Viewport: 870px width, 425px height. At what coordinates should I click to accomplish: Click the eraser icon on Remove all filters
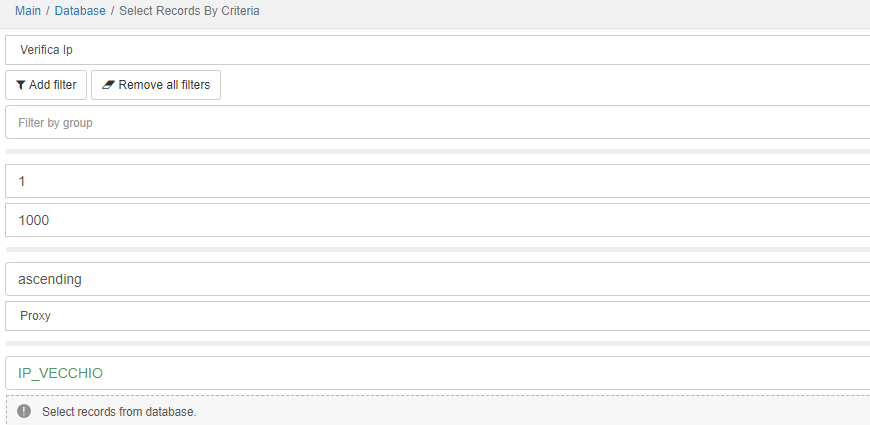coord(108,85)
